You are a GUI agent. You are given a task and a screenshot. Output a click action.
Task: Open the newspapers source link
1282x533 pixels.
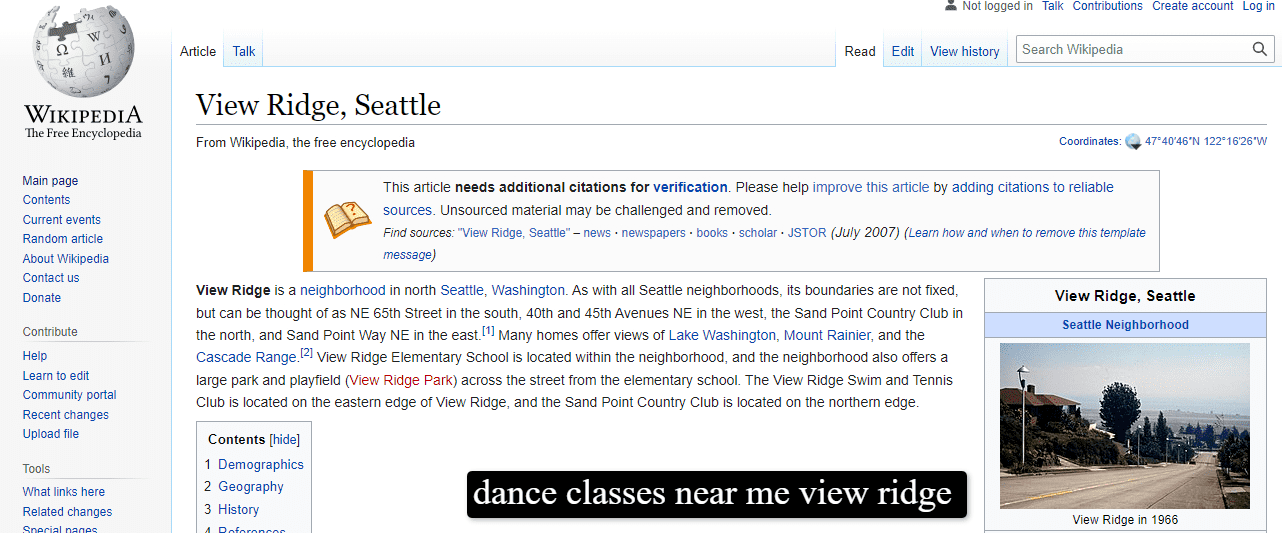click(654, 233)
